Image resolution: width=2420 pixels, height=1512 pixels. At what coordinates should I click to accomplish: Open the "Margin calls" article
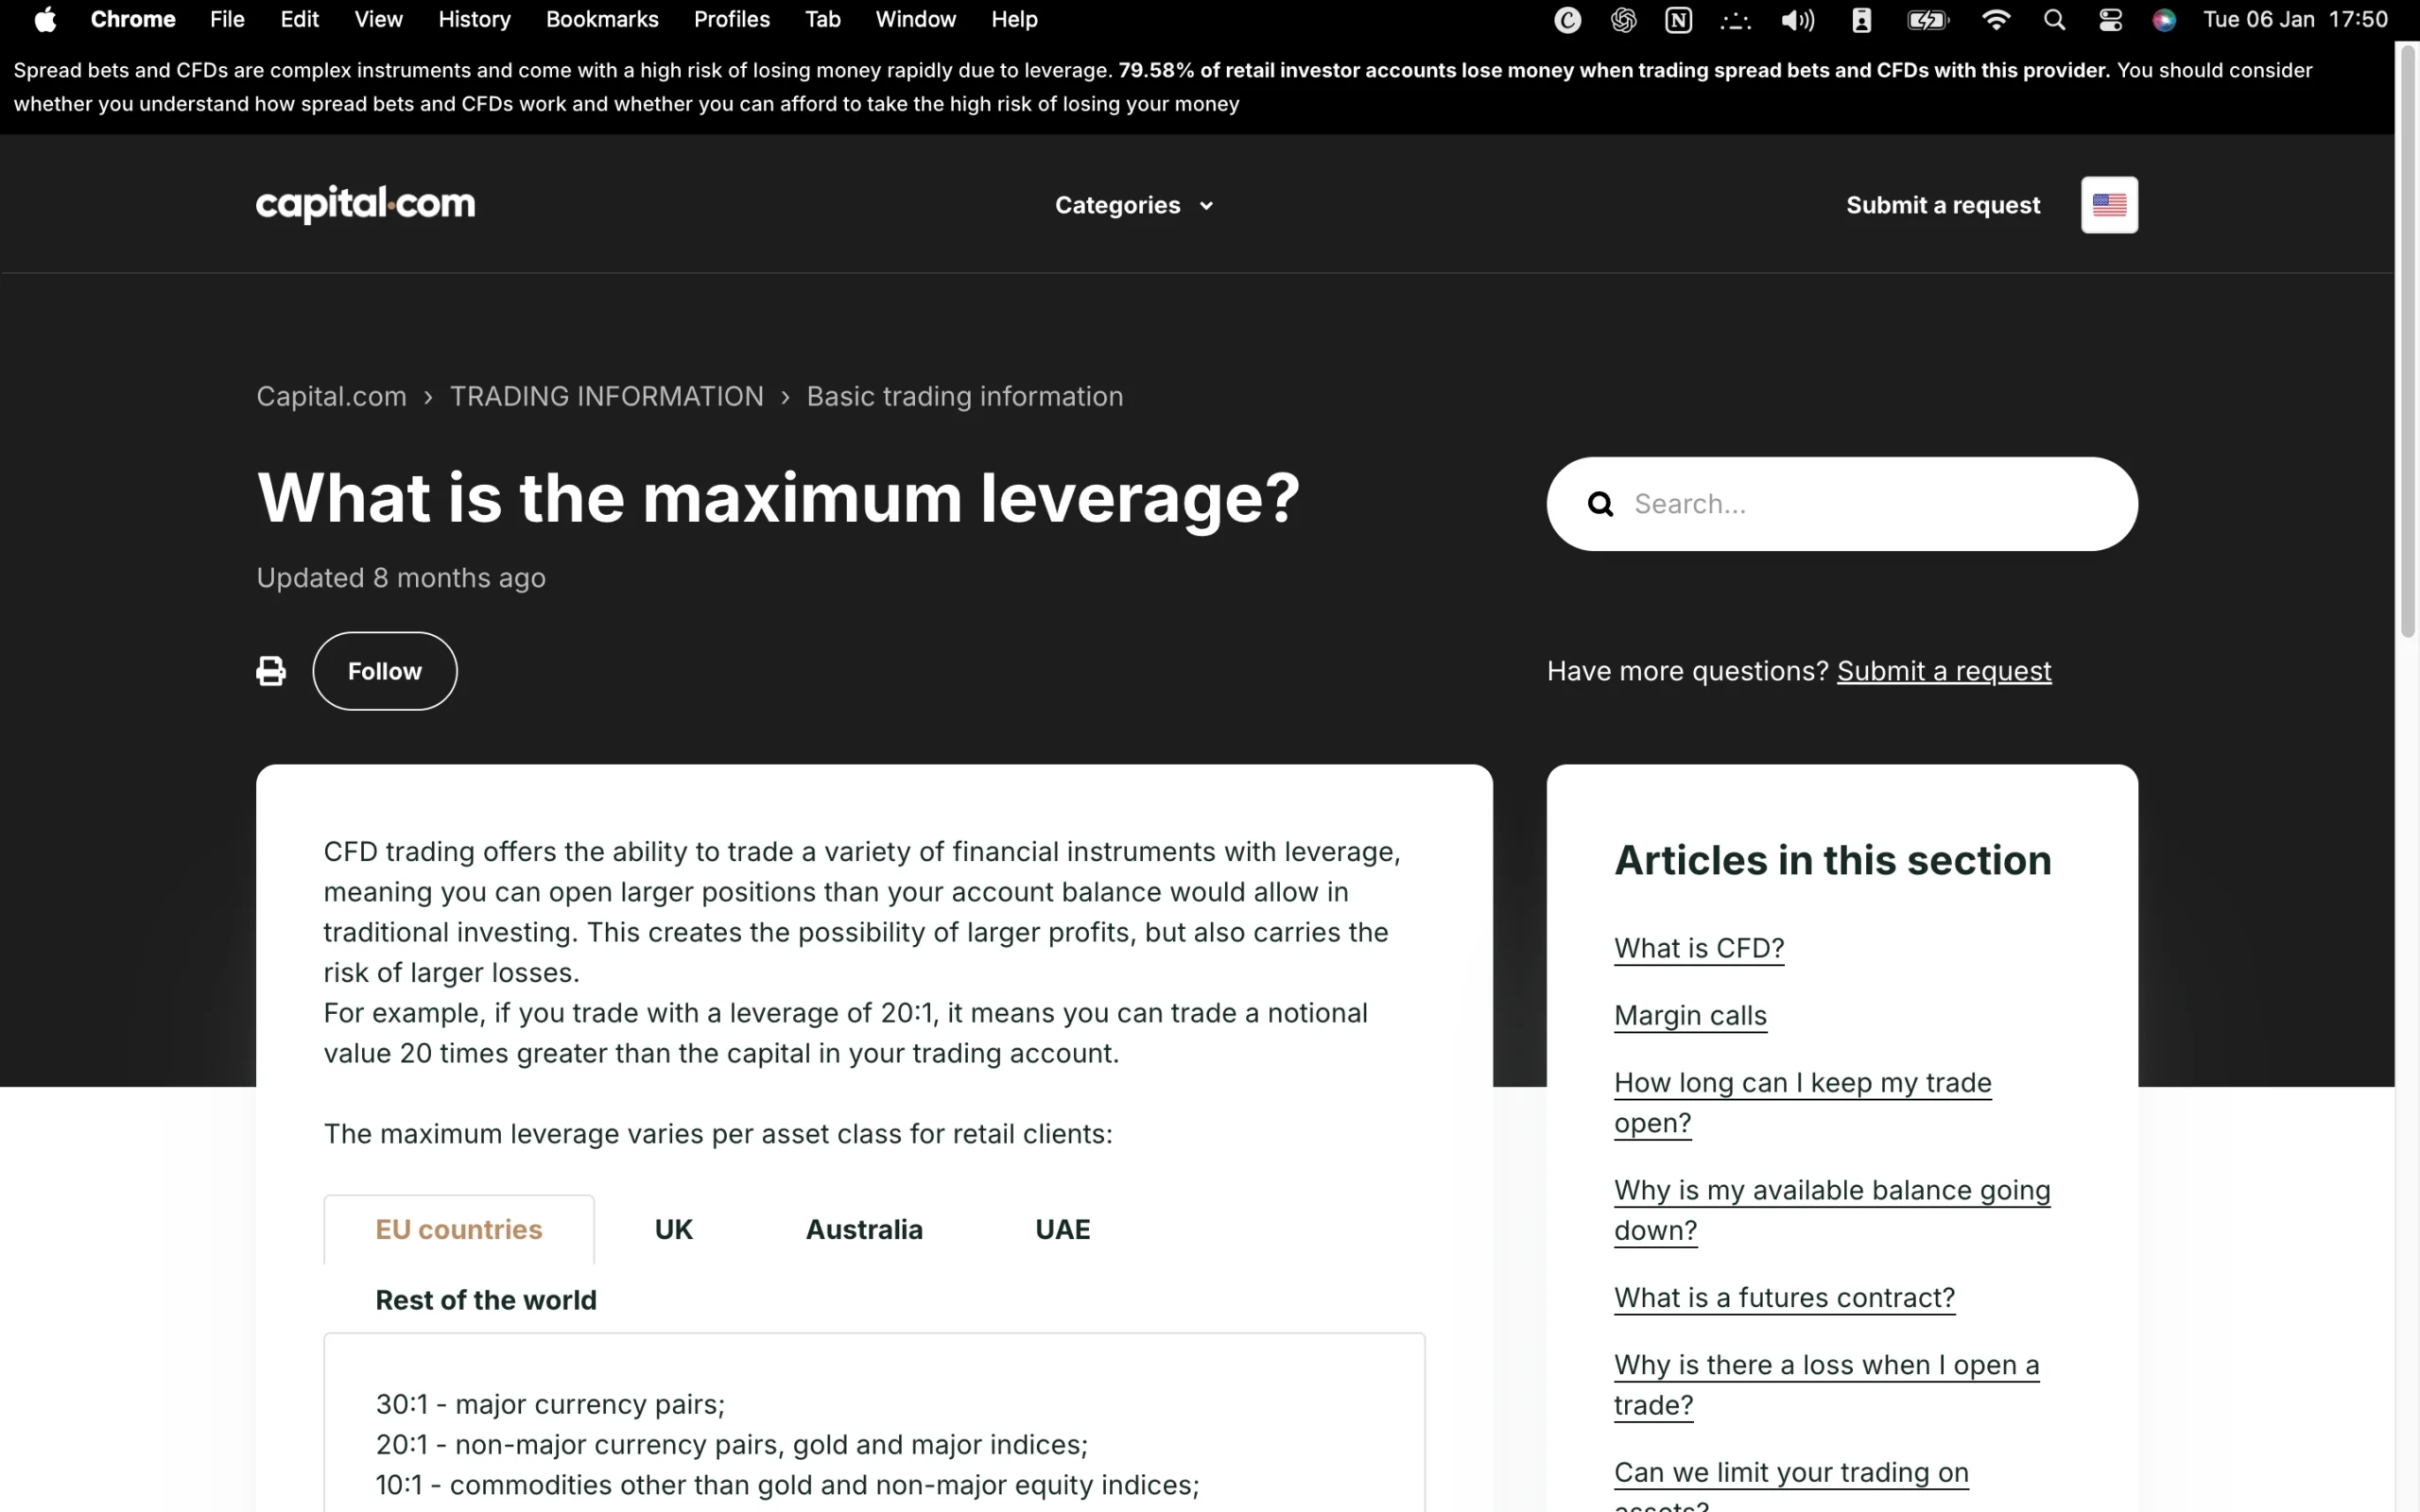click(1688, 1015)
